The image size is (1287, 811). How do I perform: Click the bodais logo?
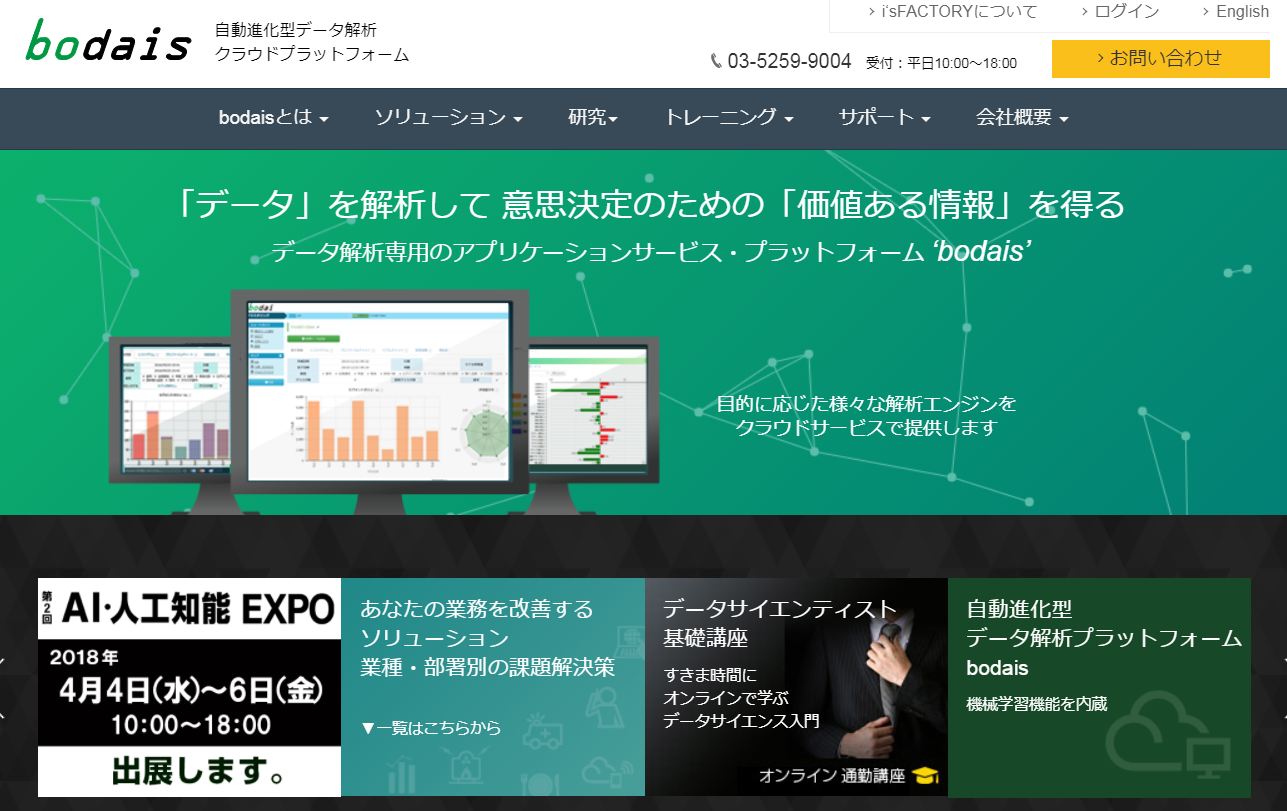[108, 42]
